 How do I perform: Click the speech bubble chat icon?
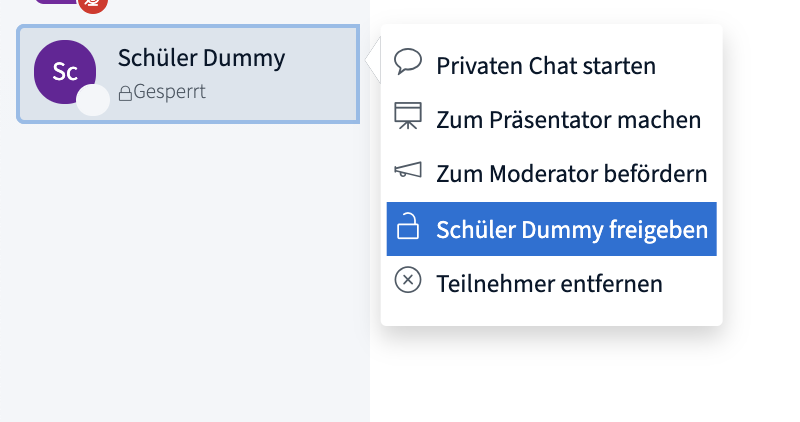click(408, 62)
